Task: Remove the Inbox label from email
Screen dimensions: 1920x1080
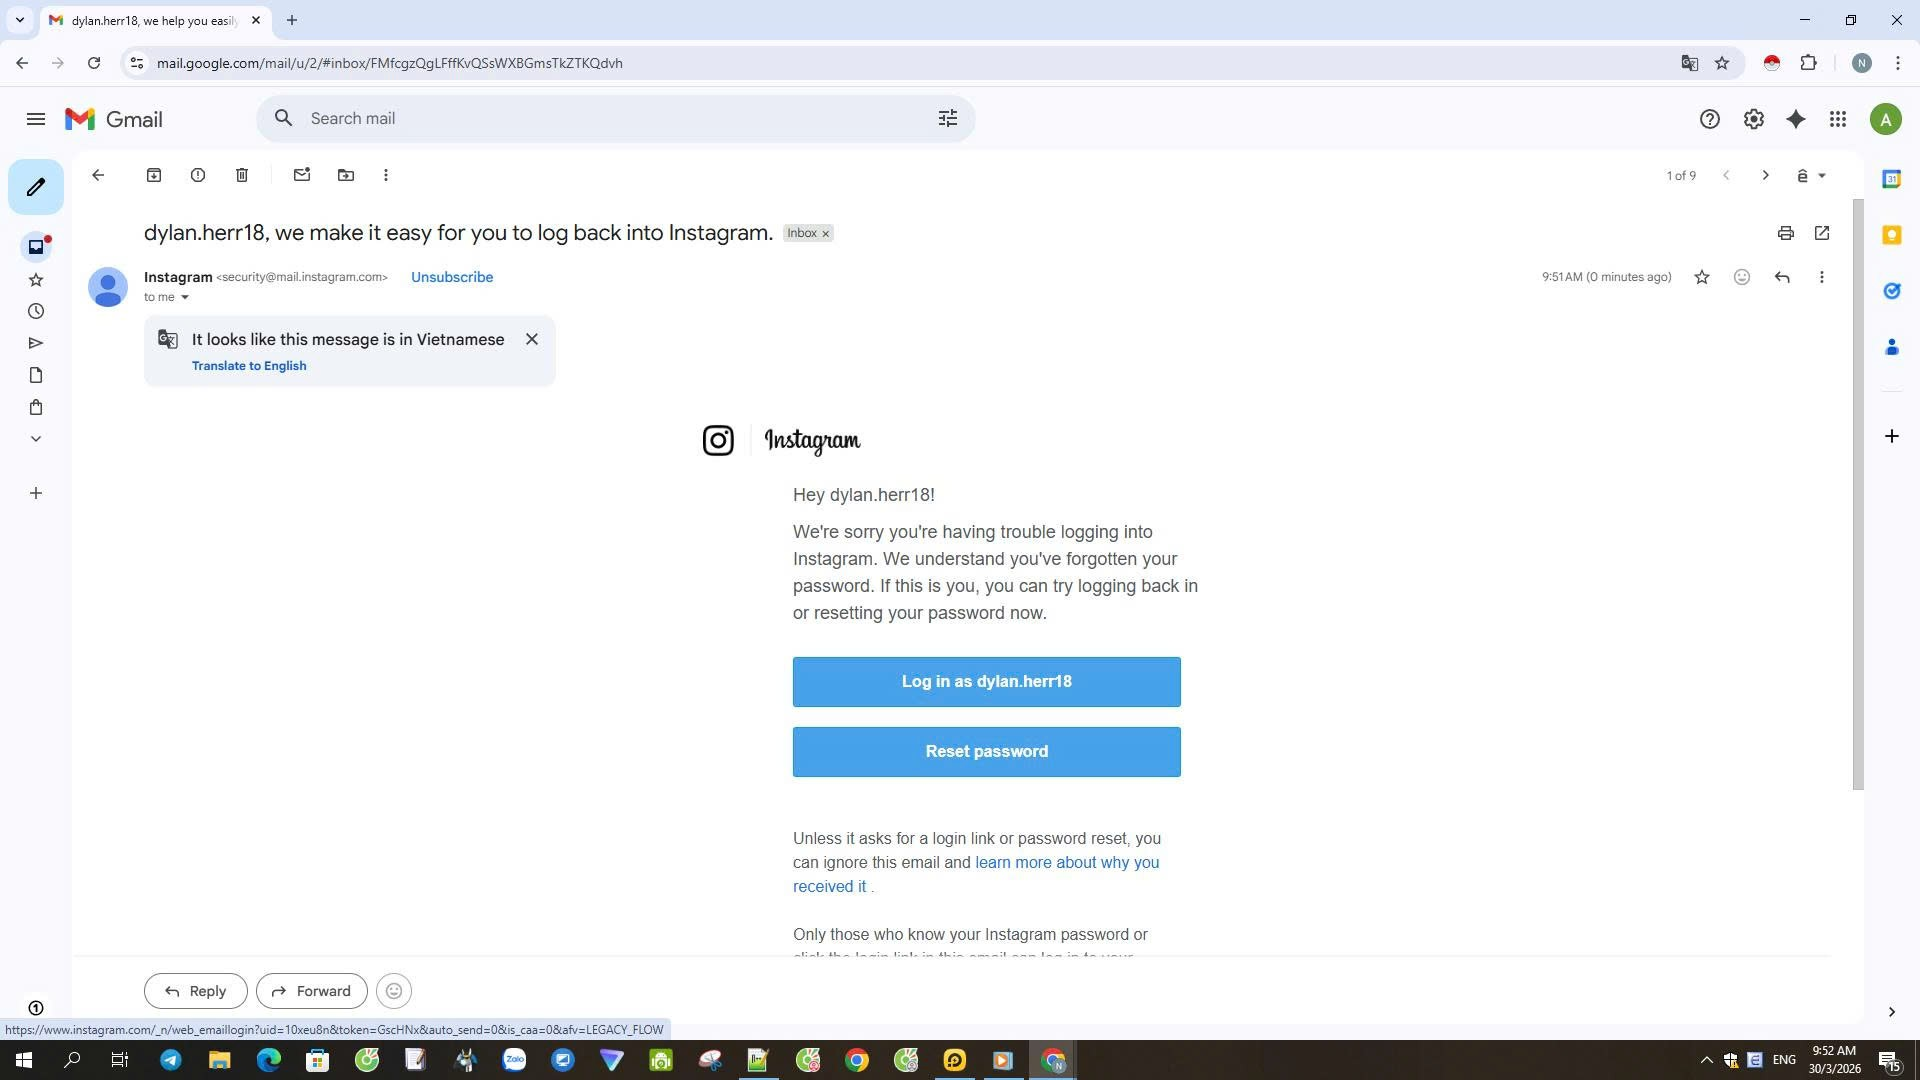Action: coord(826,234)
